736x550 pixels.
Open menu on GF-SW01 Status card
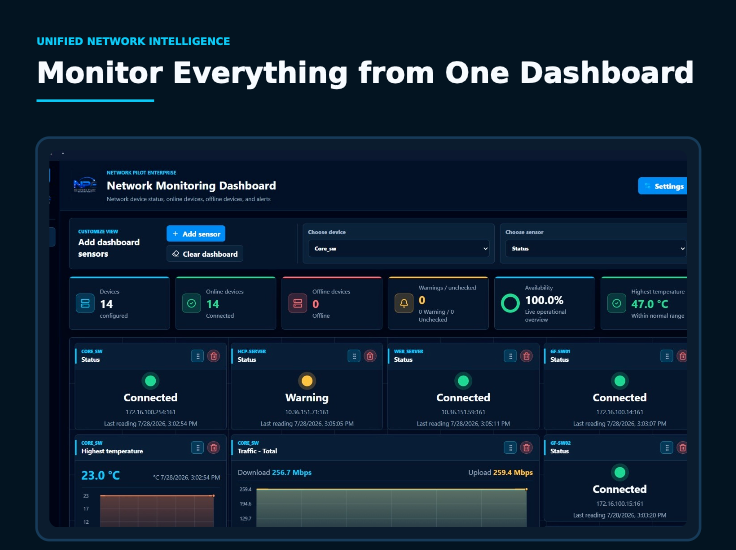[667, 356]
